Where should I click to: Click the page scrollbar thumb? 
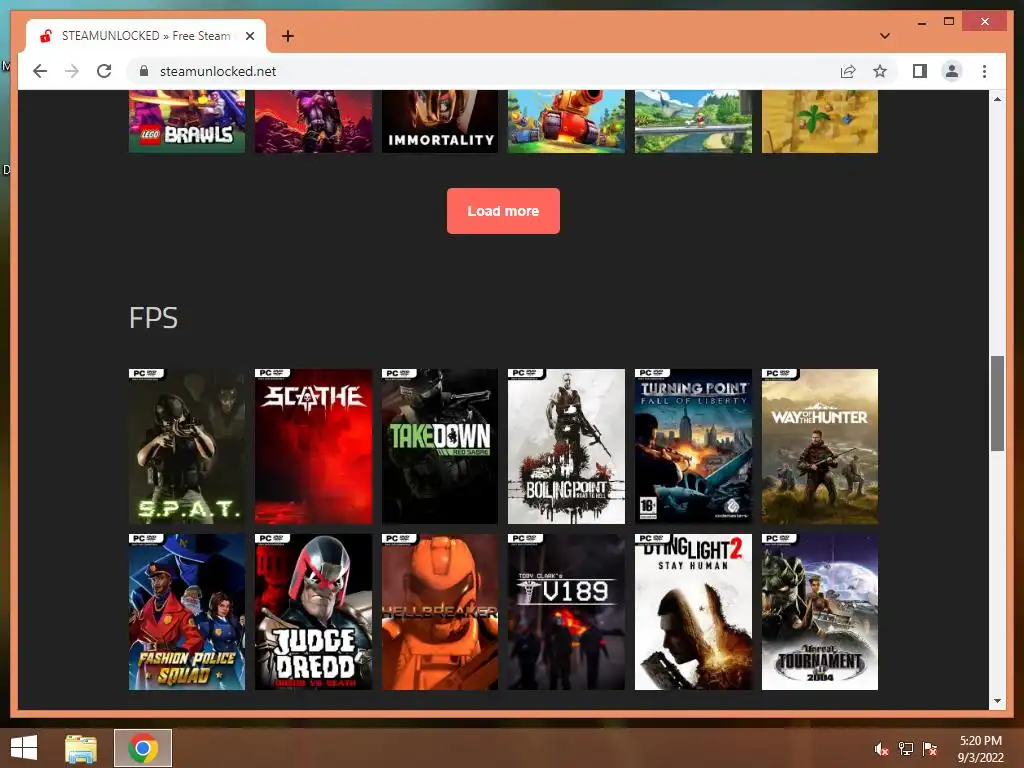pyautogui.click(x=997, y=403)
